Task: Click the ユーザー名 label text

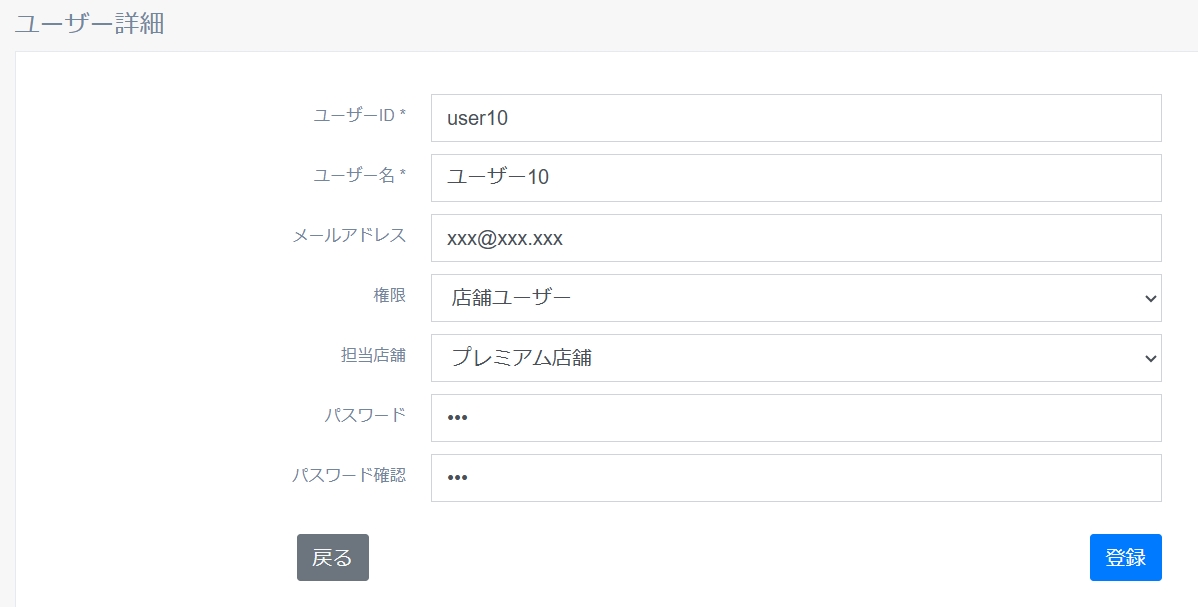Action: pos(354,175)
